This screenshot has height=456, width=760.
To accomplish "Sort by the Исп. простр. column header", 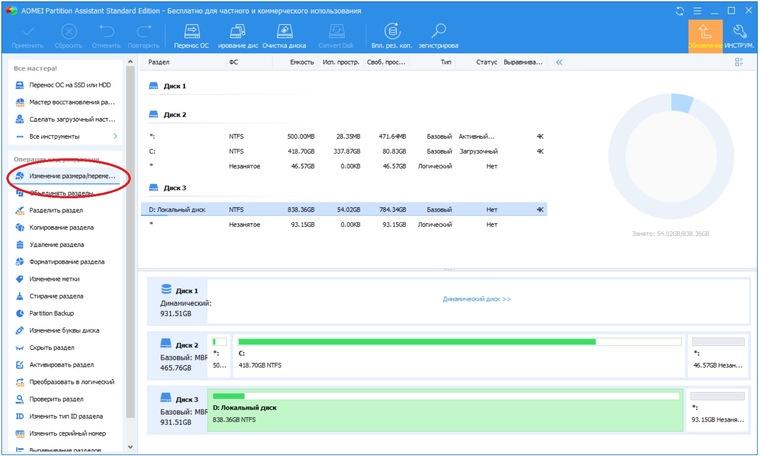I will 341,62.
